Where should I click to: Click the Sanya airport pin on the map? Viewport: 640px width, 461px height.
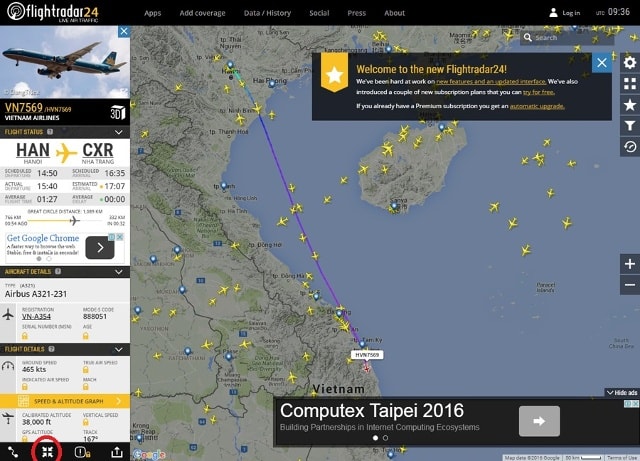[x=394, y=206]
